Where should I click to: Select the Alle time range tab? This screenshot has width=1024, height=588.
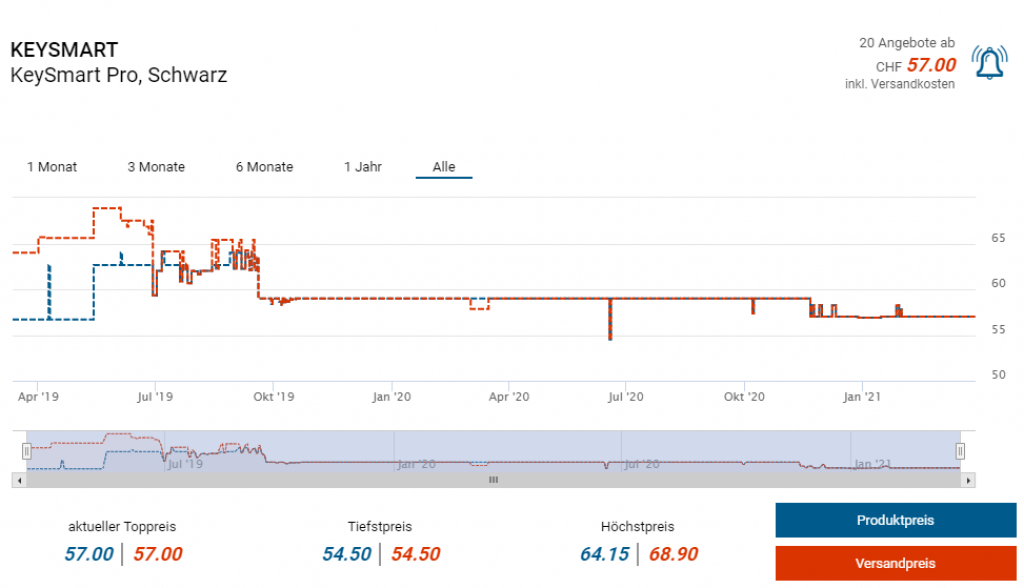coord(444,167)
